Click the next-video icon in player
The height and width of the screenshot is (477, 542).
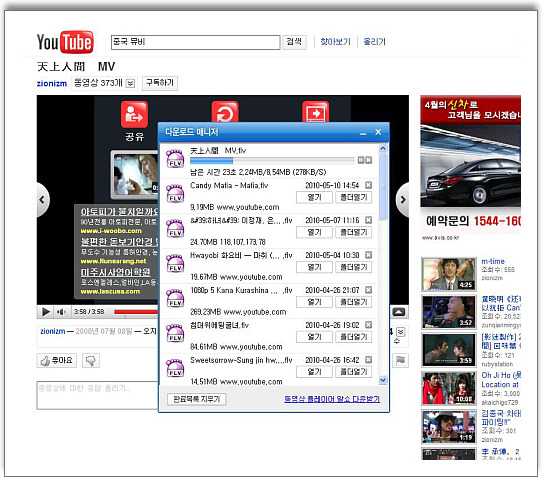(315, 112)
